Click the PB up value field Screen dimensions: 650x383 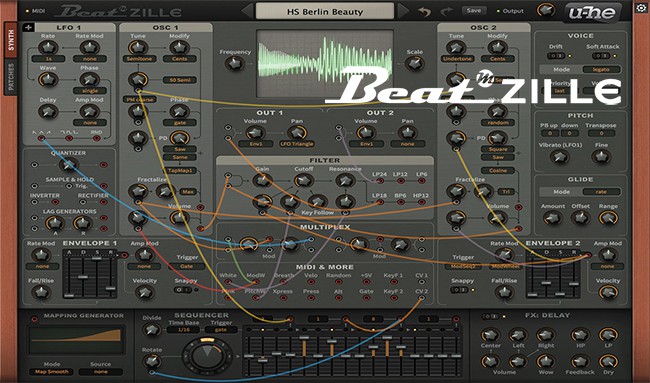tap(550, 133)
